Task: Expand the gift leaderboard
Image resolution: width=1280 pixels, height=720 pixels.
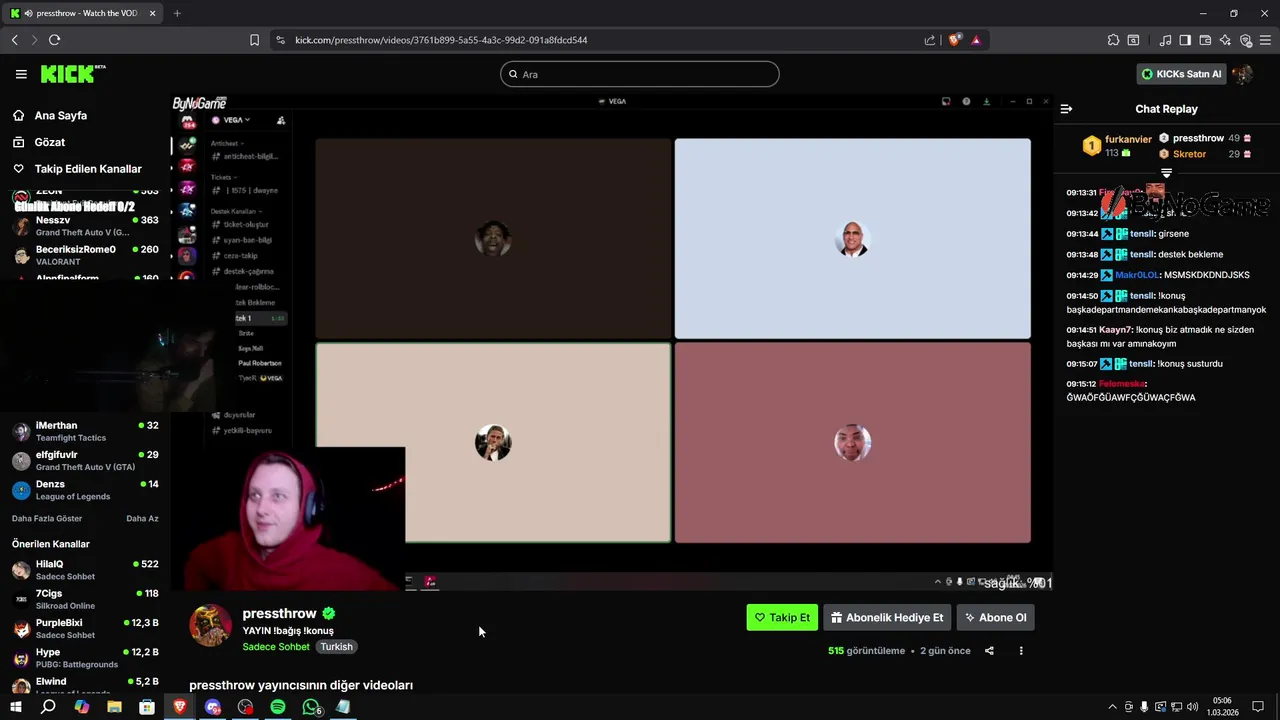Action: click(1166, 173)
